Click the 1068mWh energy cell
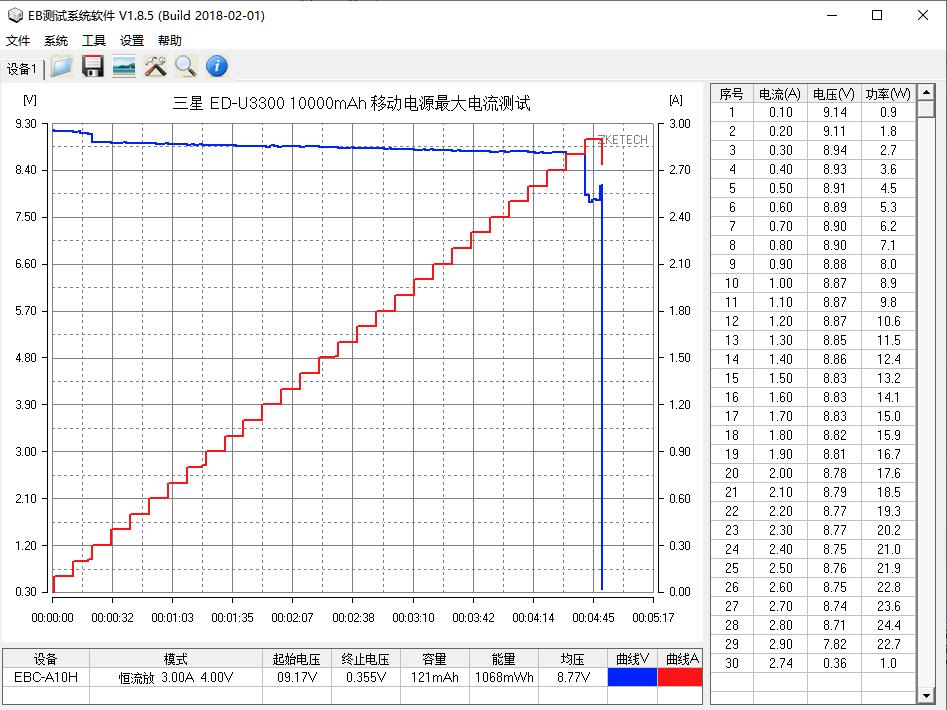This screenshot has height=710, width=947. tap(503, 677)
